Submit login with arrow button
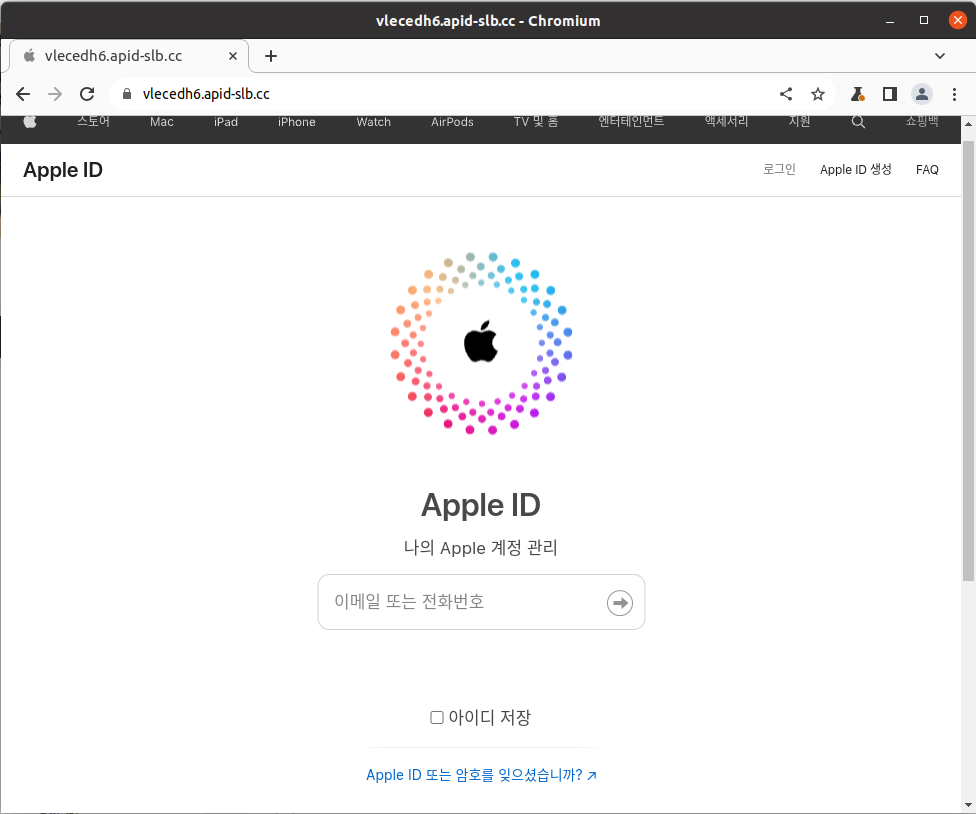 pos(620,602)
